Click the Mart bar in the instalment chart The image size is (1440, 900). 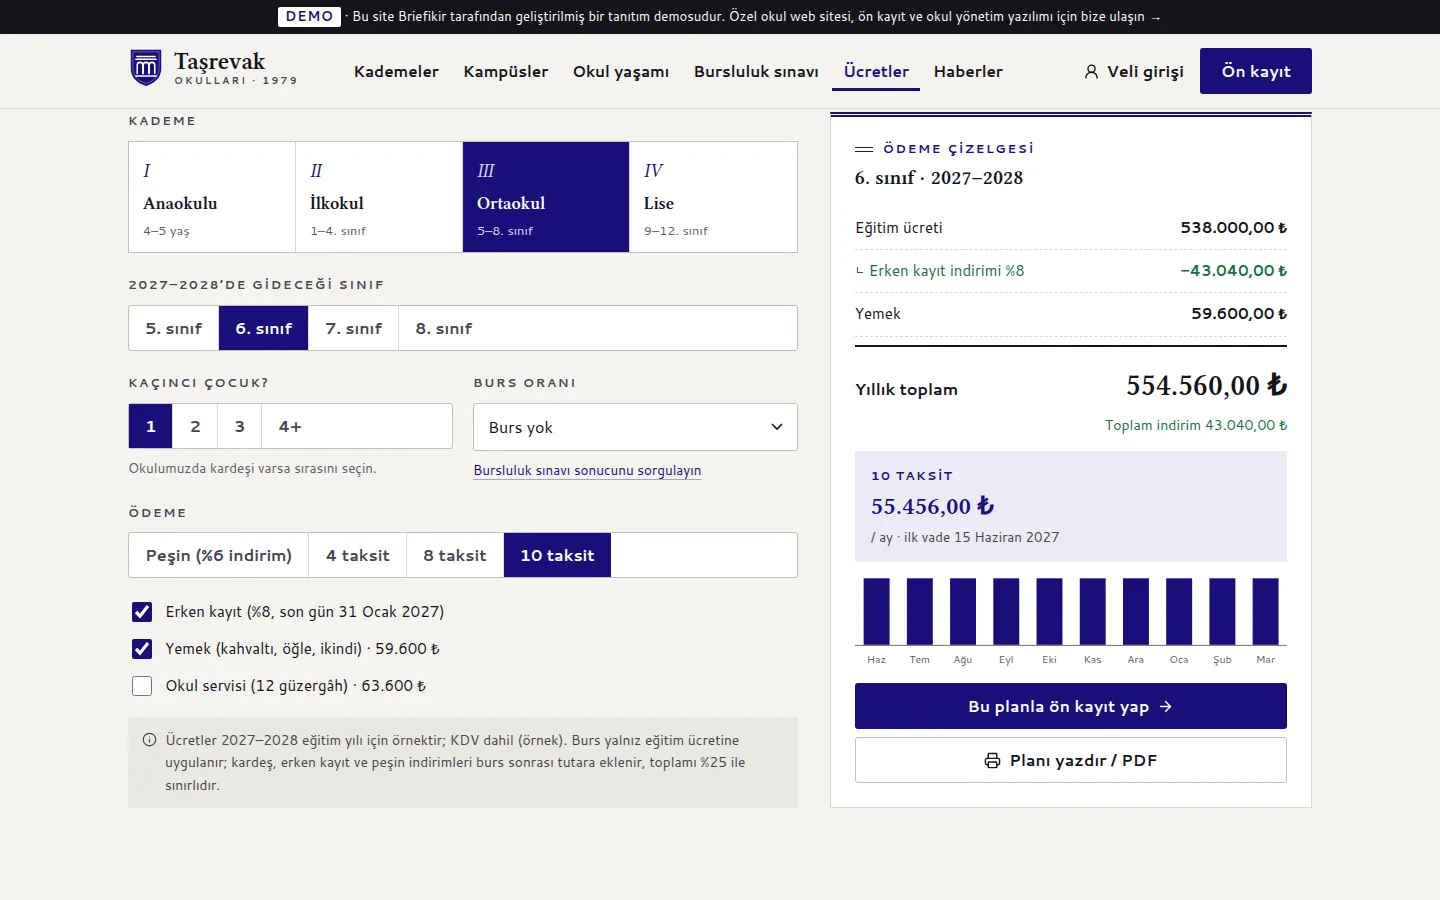[x=1266, y=611]
